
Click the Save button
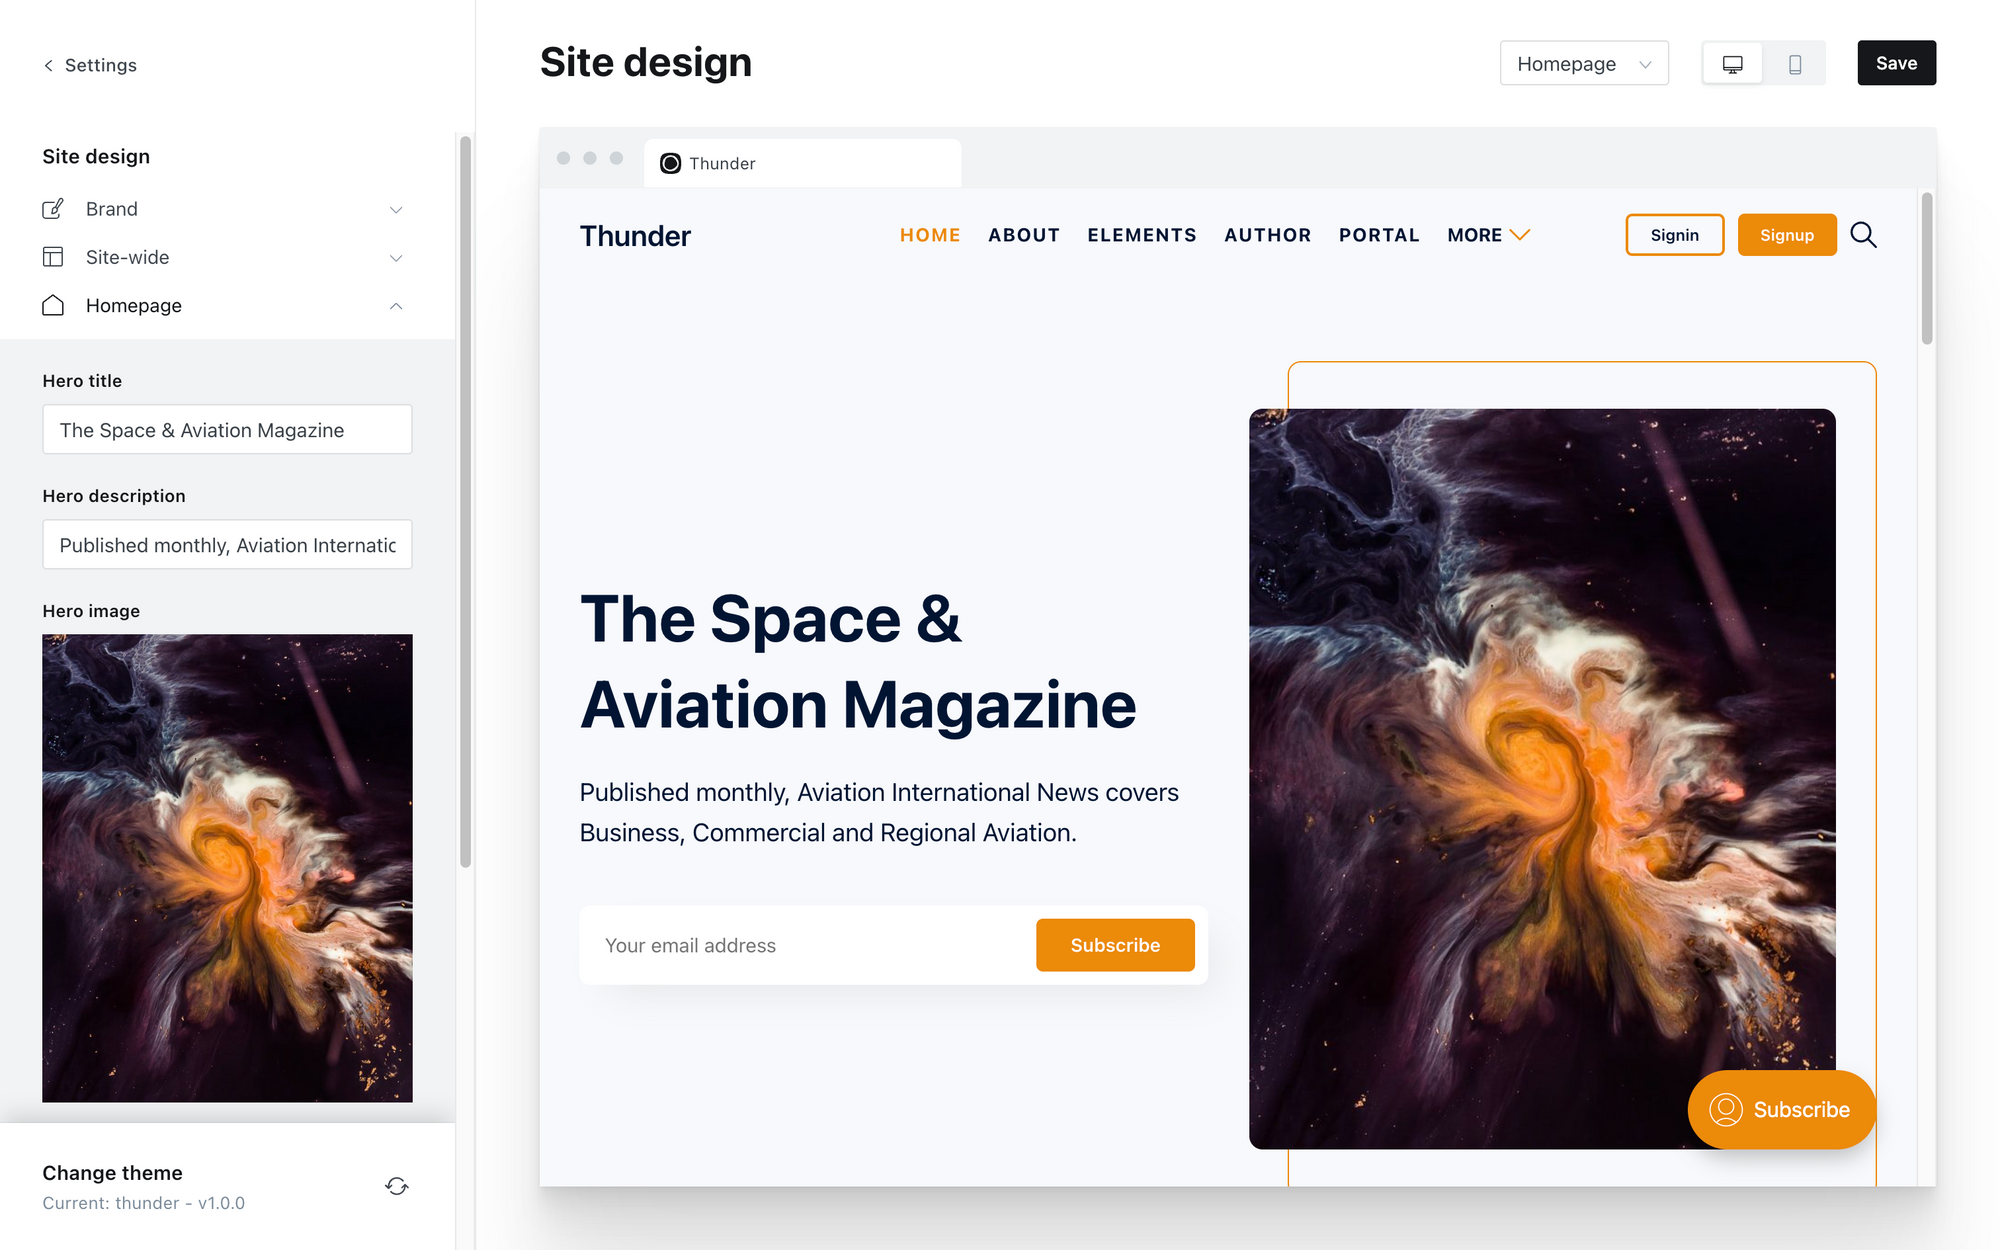pyautogui.click(x=1898, y=62)
